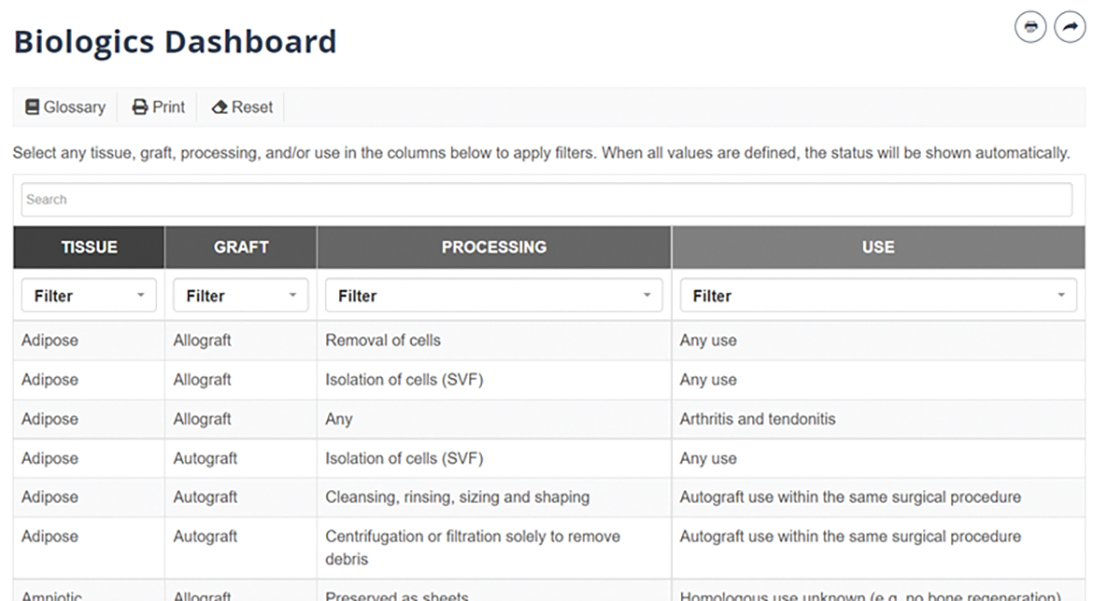Select "Centrifugation or filtration solely to remove debris"
This screenshot has width=1093, height=601.
tap(472, 547)
